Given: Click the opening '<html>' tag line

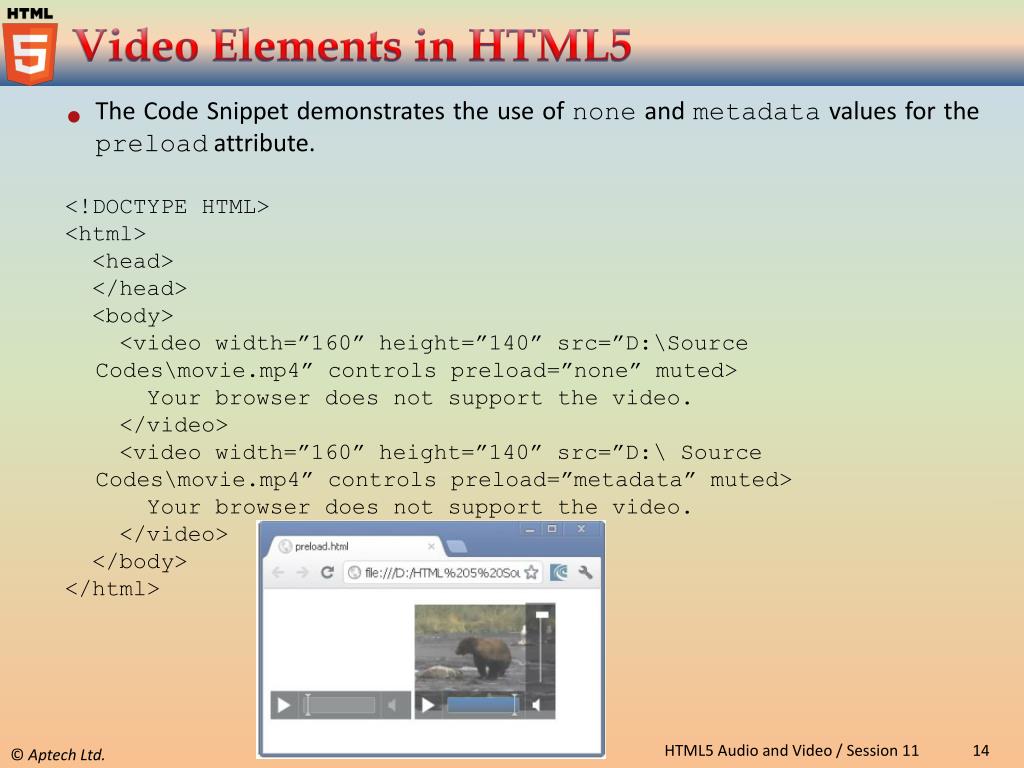Looking at the screenshot, I should point(105,234).
